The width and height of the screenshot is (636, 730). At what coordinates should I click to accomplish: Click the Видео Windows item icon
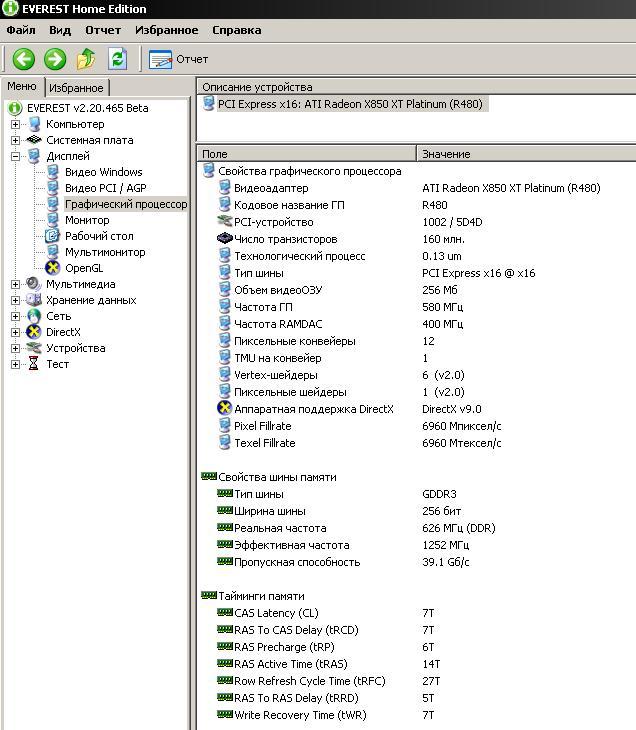53,172
